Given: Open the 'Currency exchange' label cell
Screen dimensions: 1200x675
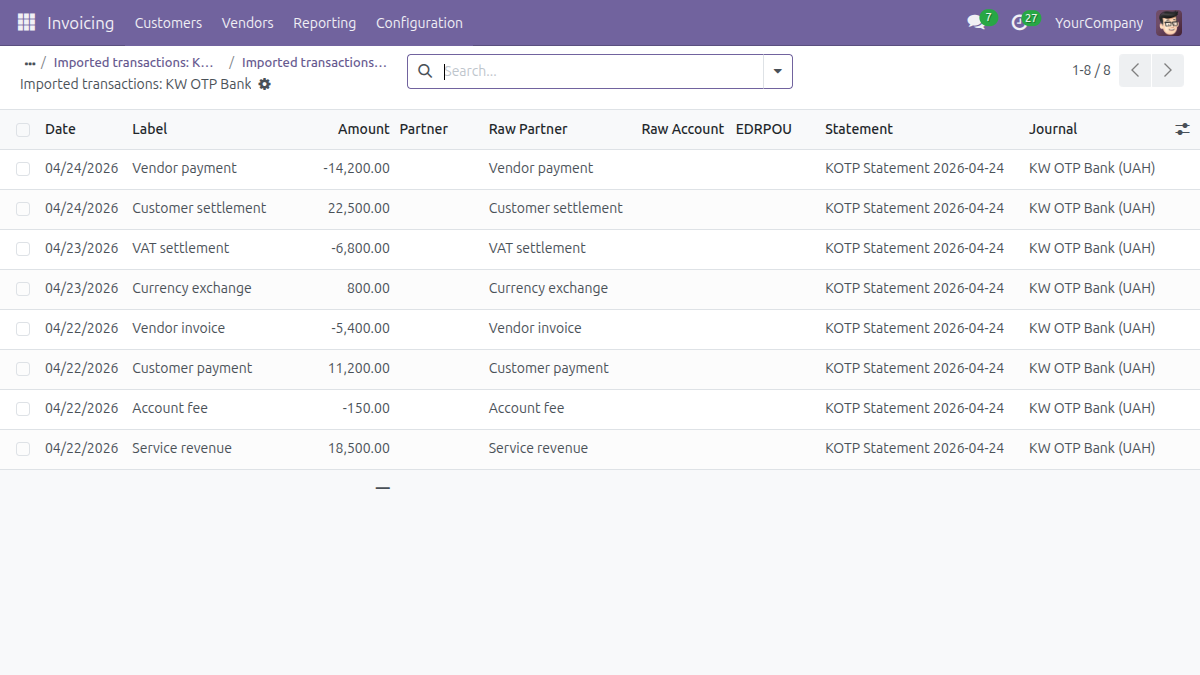Looking at the screenshot, I should pos(192,288).
